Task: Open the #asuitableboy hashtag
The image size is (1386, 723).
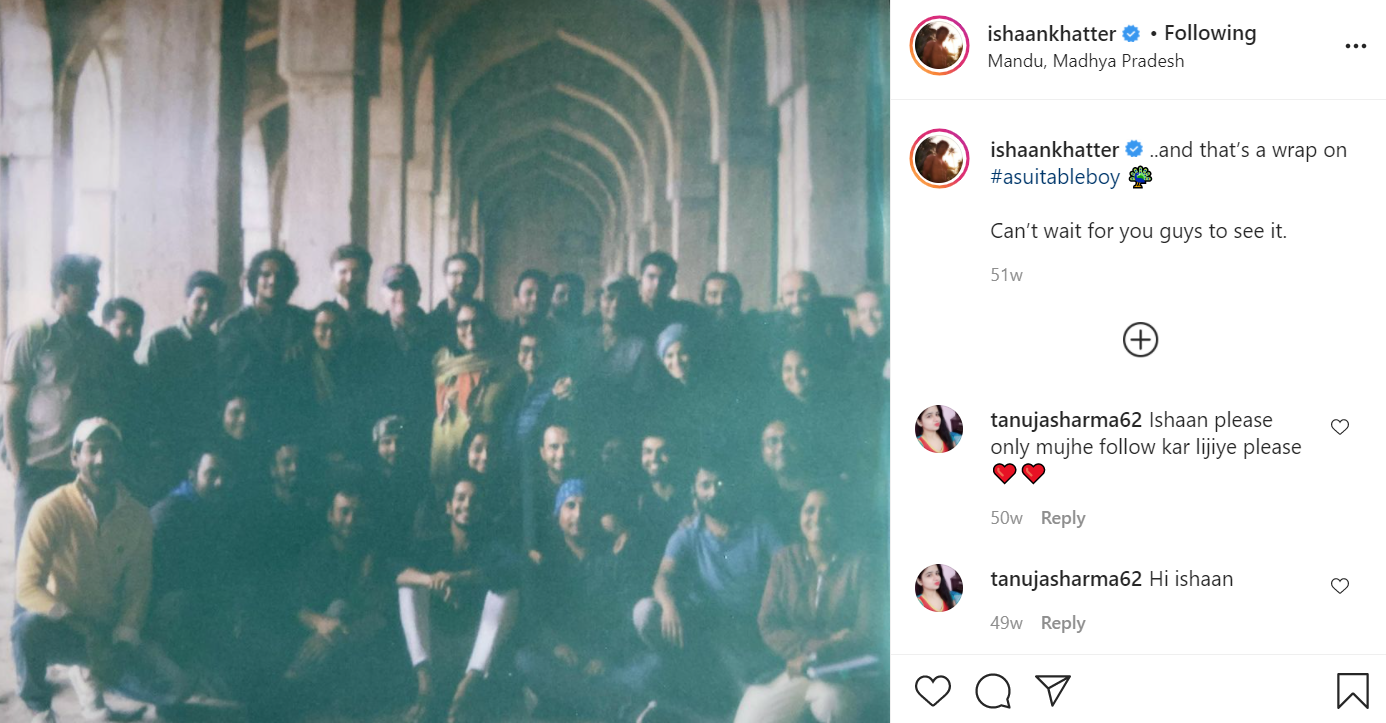Action: pos(1055,178)
